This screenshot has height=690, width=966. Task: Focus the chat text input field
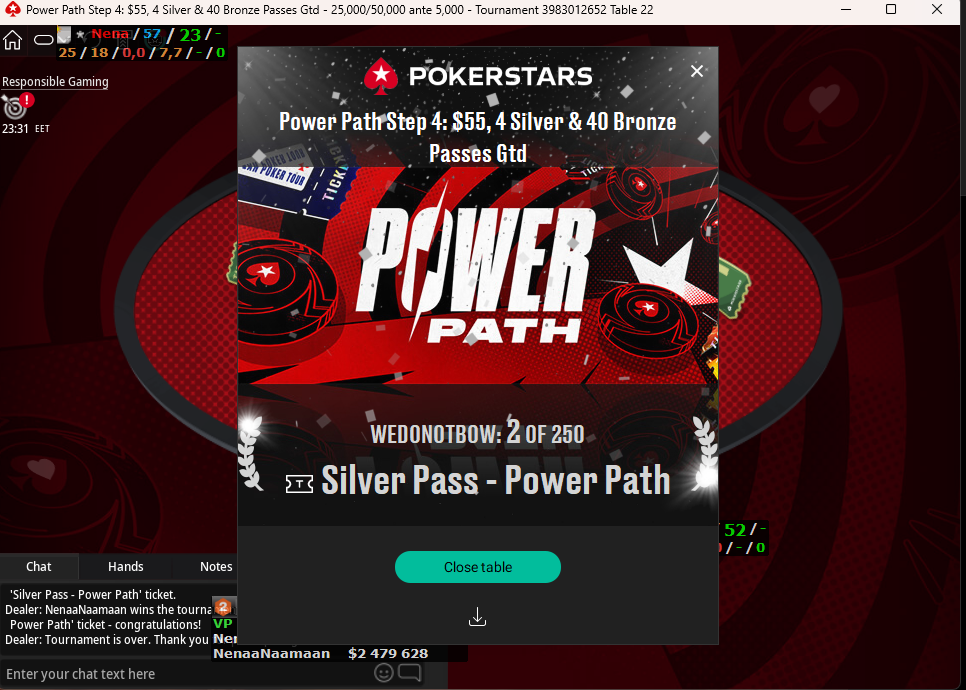(x=185, y=674)
